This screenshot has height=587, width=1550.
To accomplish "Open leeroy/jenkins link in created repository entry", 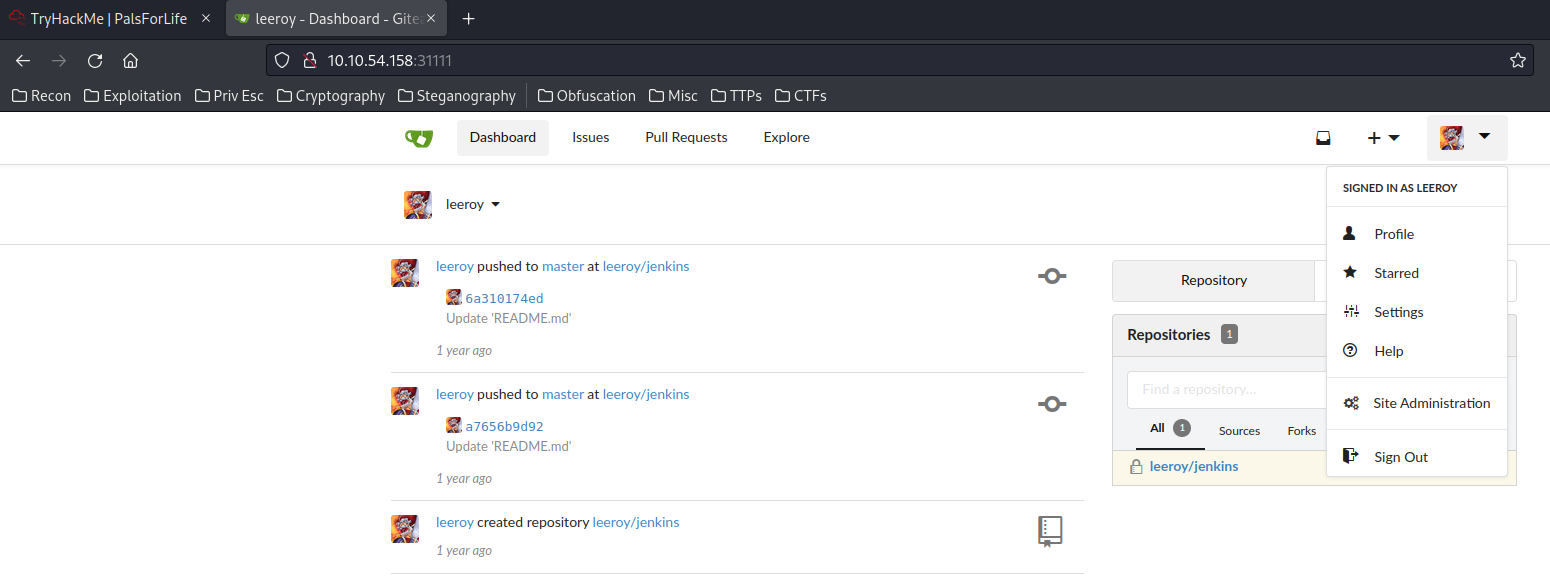I will (x=636, y=523).
